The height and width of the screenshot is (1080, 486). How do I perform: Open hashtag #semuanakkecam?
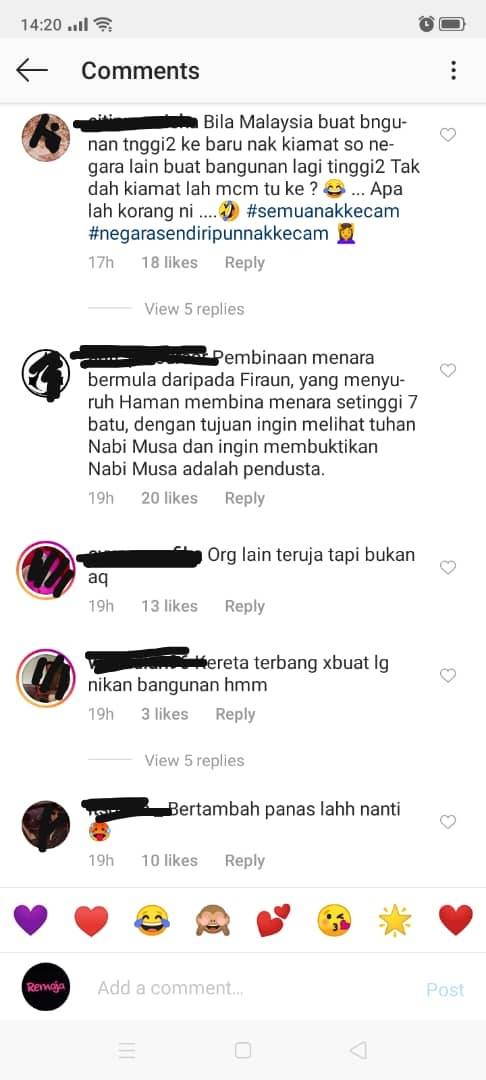click(x=323, y=211)
